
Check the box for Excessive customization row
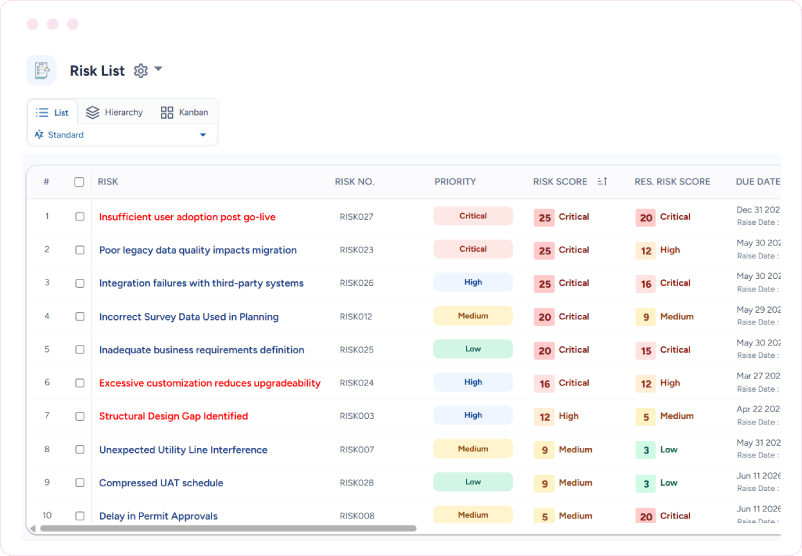tap(80, 383)
